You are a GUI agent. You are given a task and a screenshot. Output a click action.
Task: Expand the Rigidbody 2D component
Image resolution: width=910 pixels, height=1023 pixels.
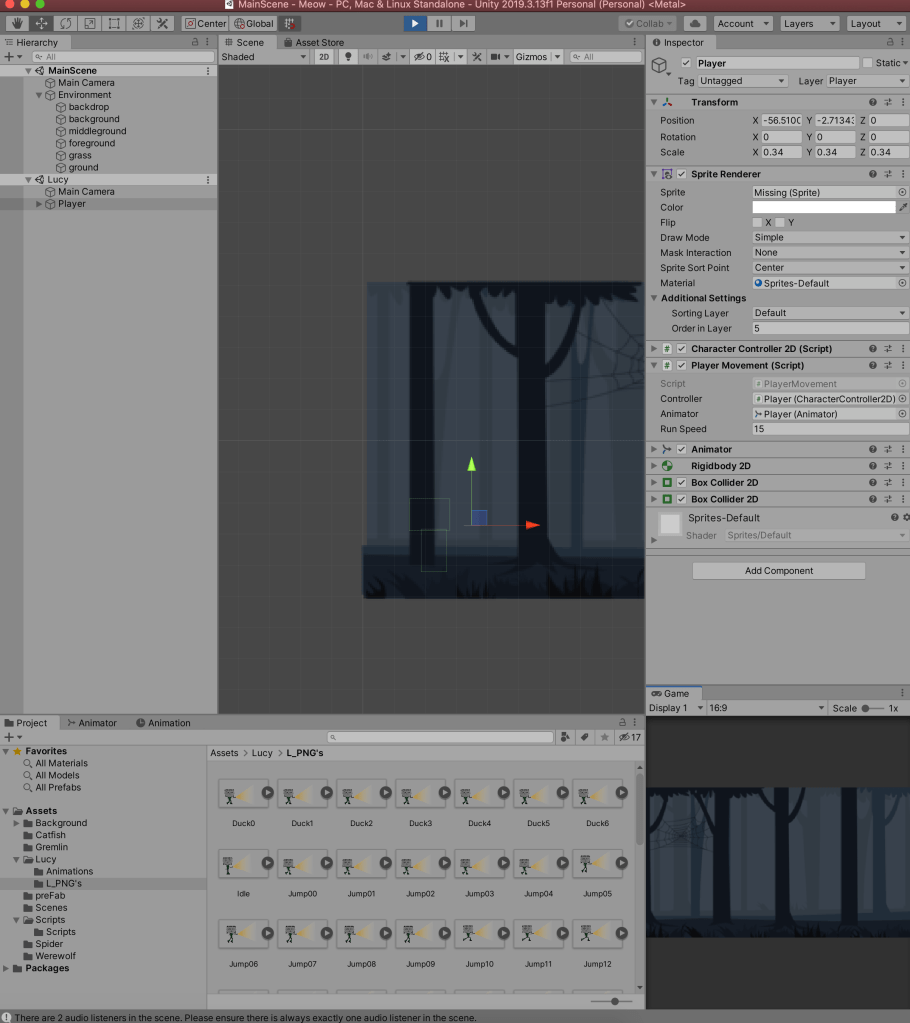pos(654,466)
